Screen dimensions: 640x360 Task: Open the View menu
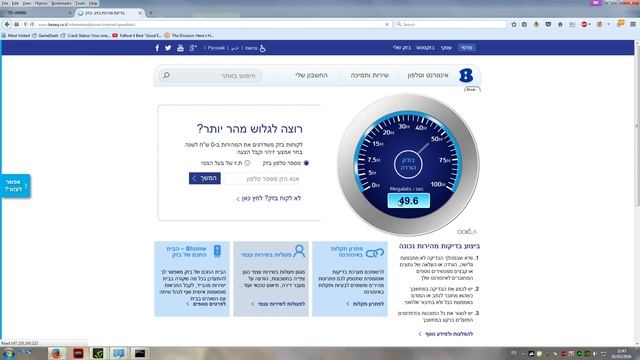pyautogui.click(x=27, y=3)
